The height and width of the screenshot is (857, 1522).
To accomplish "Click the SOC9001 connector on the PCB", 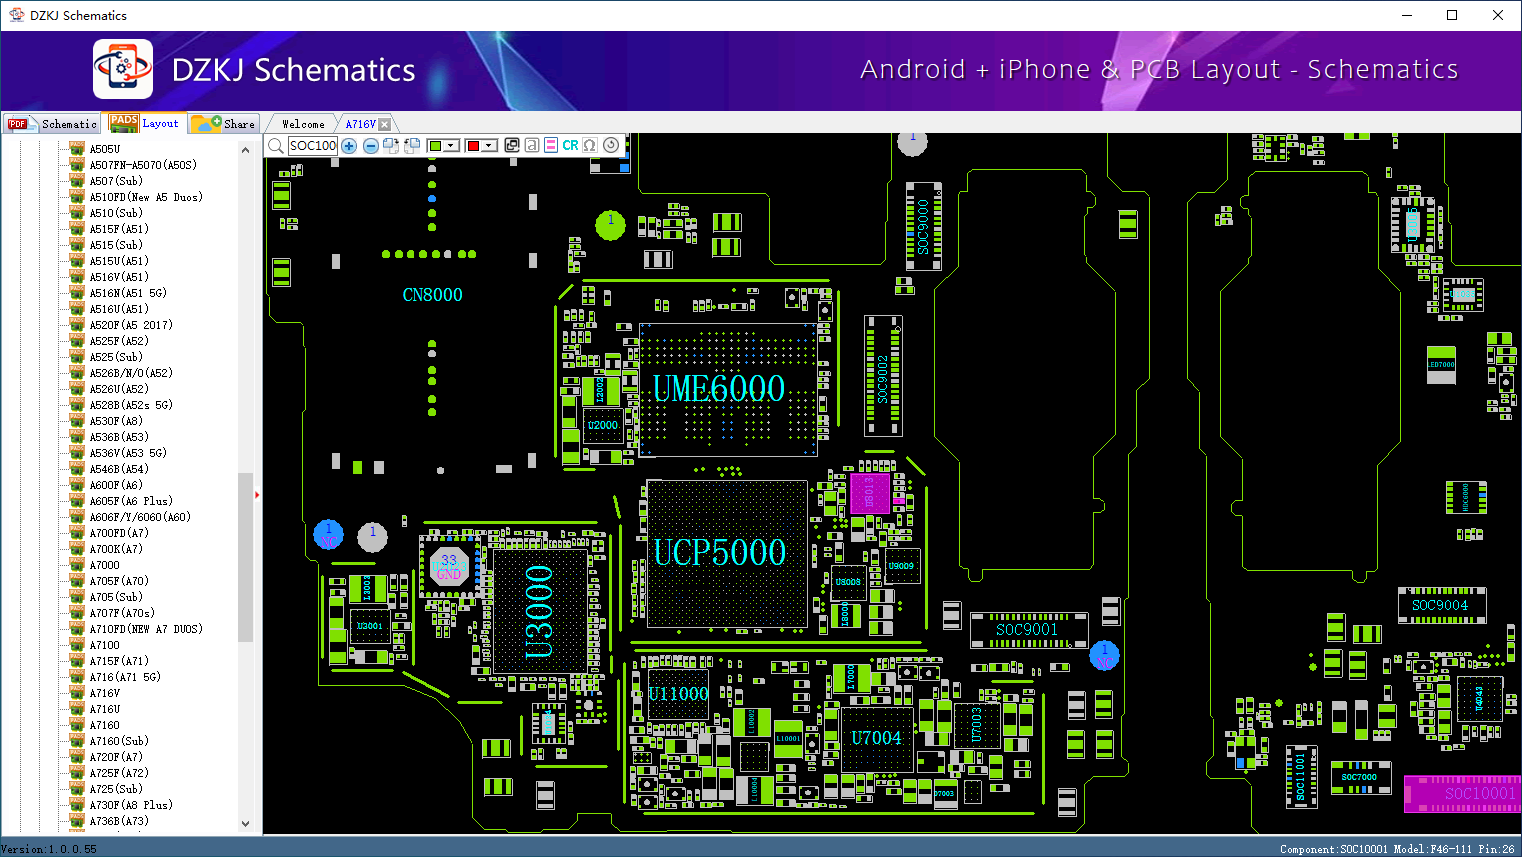I will click(1028, 629).
